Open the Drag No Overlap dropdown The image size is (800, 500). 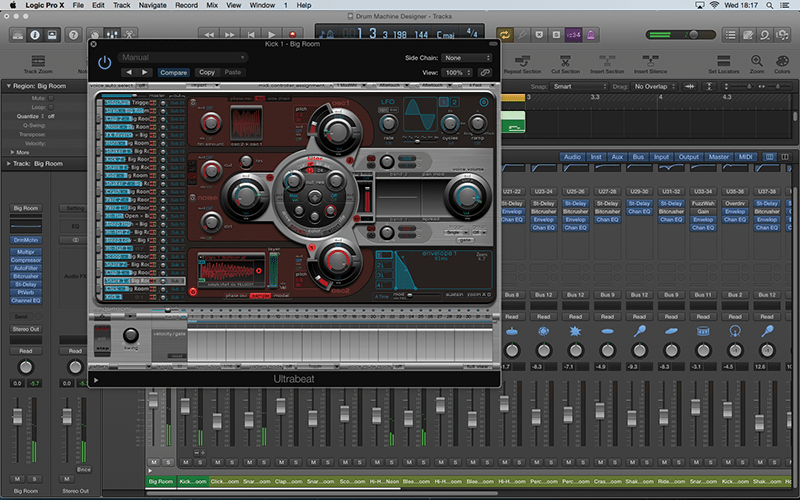pyautogui.click(x=655, y=86)
